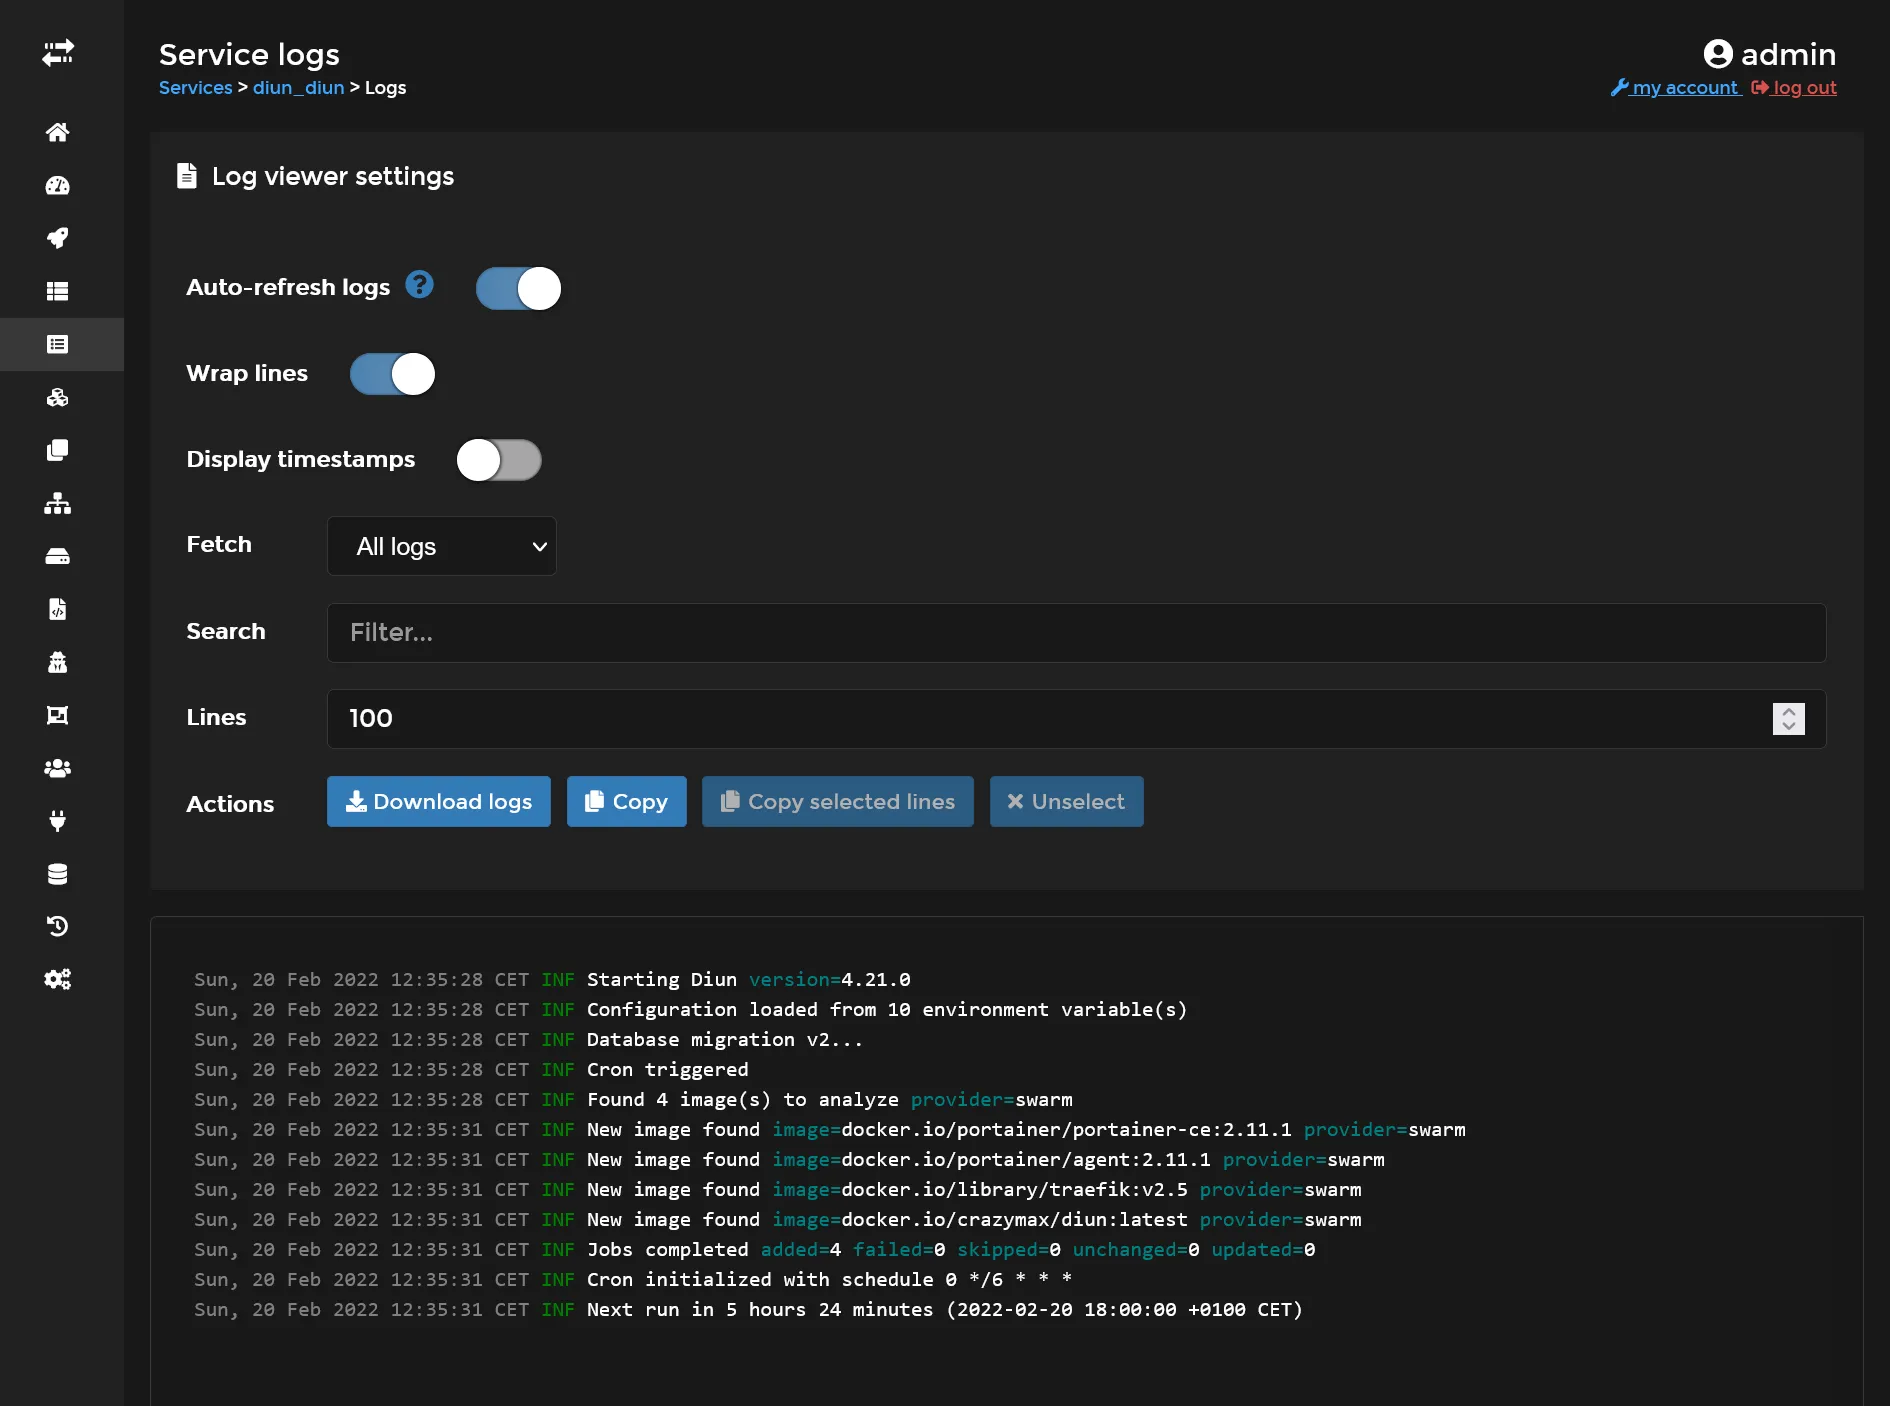Image resolution: width=1890 pixels, height=1406 pixels.
Task: Select the cubes icon in the sidebar
Action: pos(58,397)
